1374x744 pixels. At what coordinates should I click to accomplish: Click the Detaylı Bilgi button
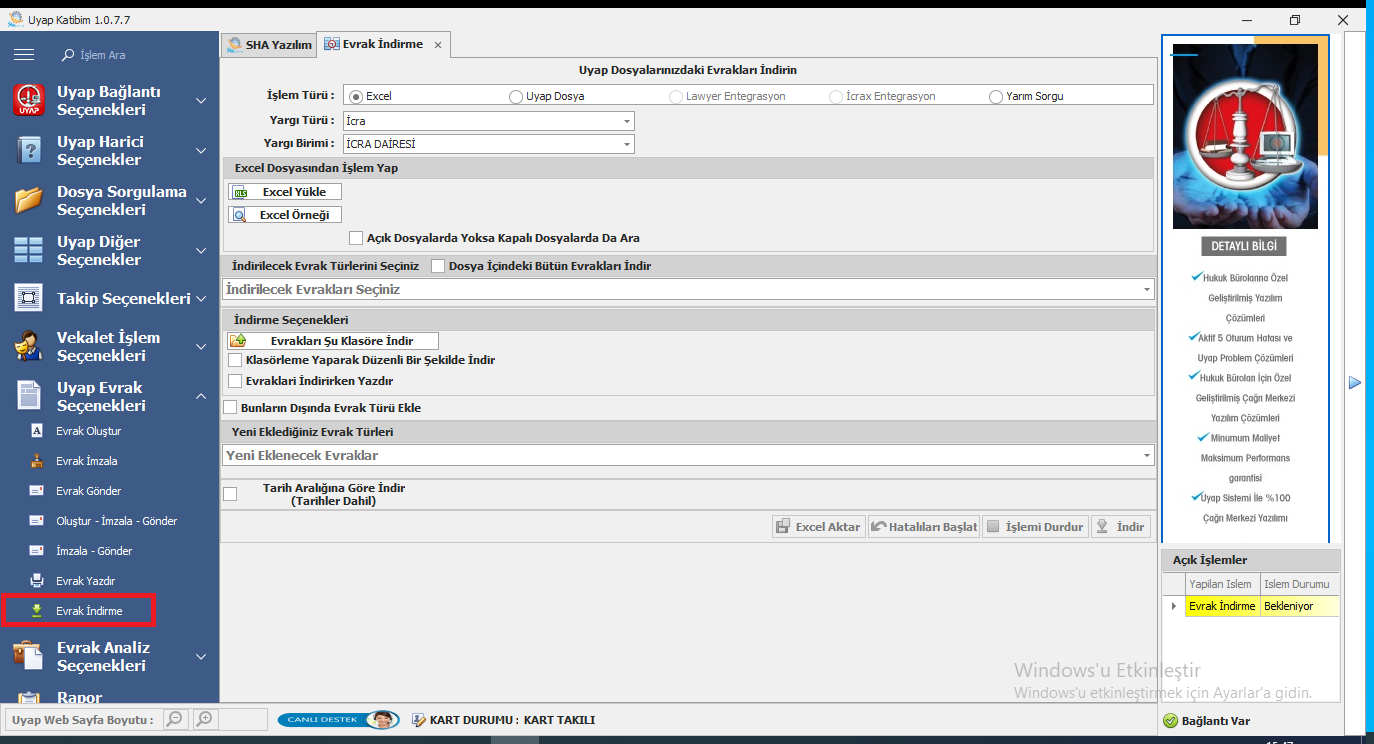point(1244,246)
